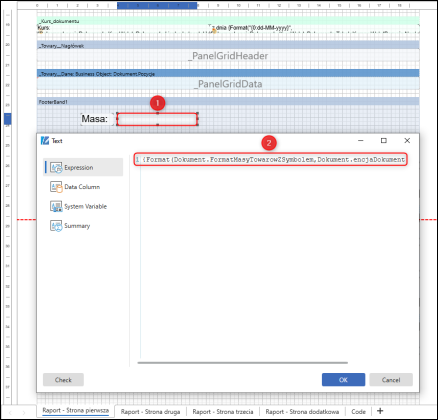
Task: Click into the expression editor line
Action: (x=270, y=160)
